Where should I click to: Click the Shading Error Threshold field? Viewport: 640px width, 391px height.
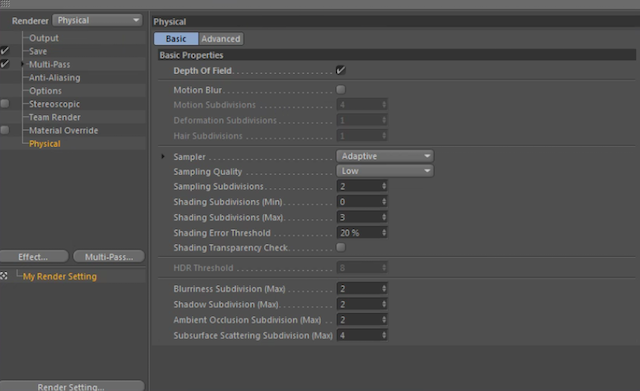362,233
